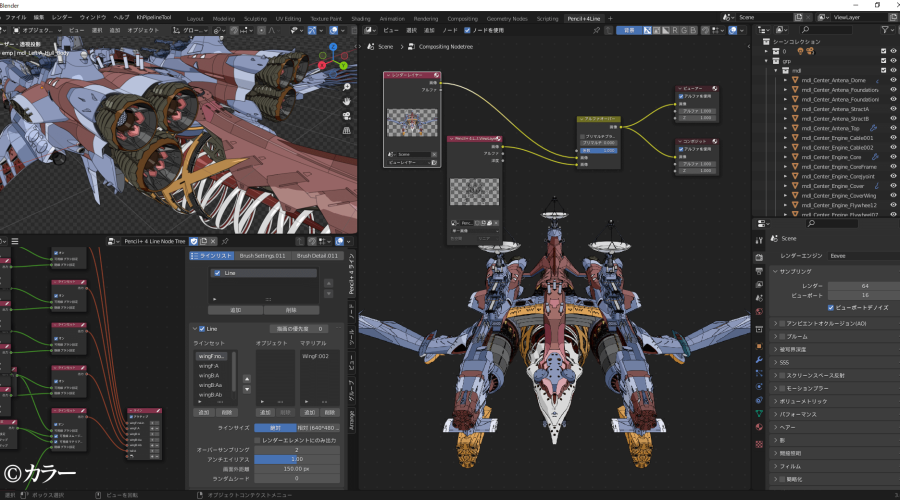
Task: Enable レンダーエレメントにのみ出力 checkbox
Action: pyautogui.click(x=258, y=440)
